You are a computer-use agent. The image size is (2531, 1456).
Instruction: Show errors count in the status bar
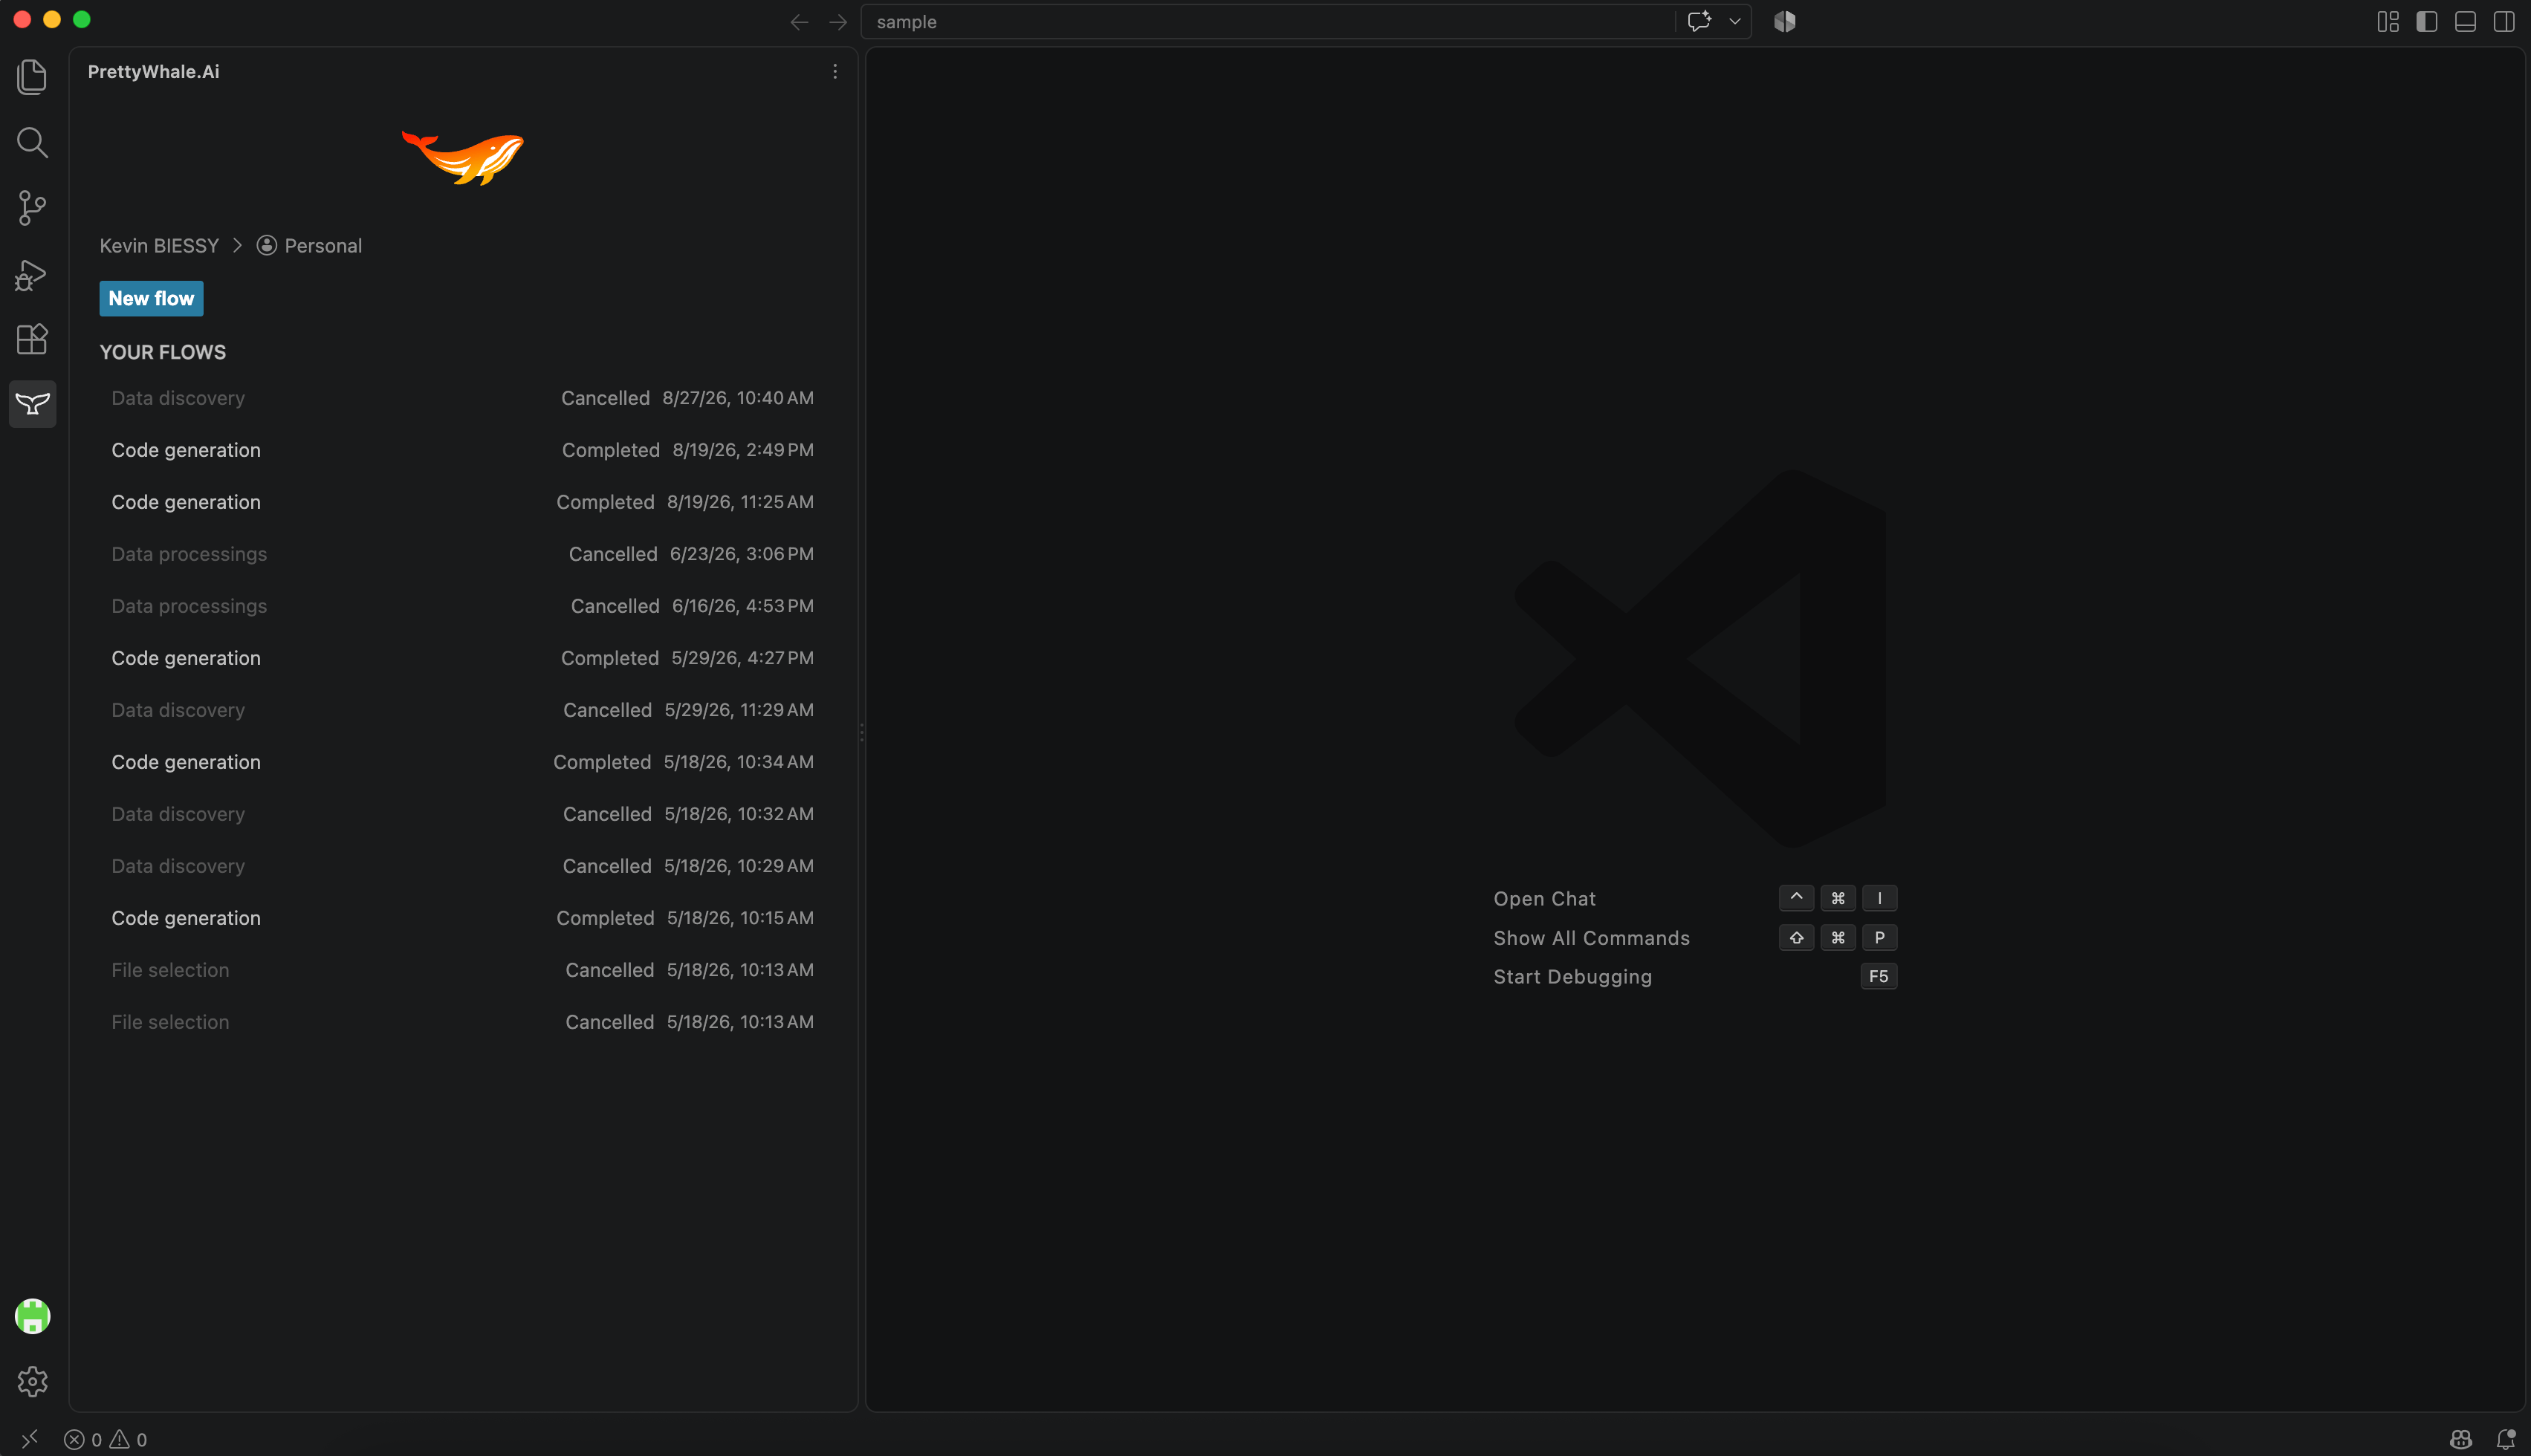(x=83, y=1439)
